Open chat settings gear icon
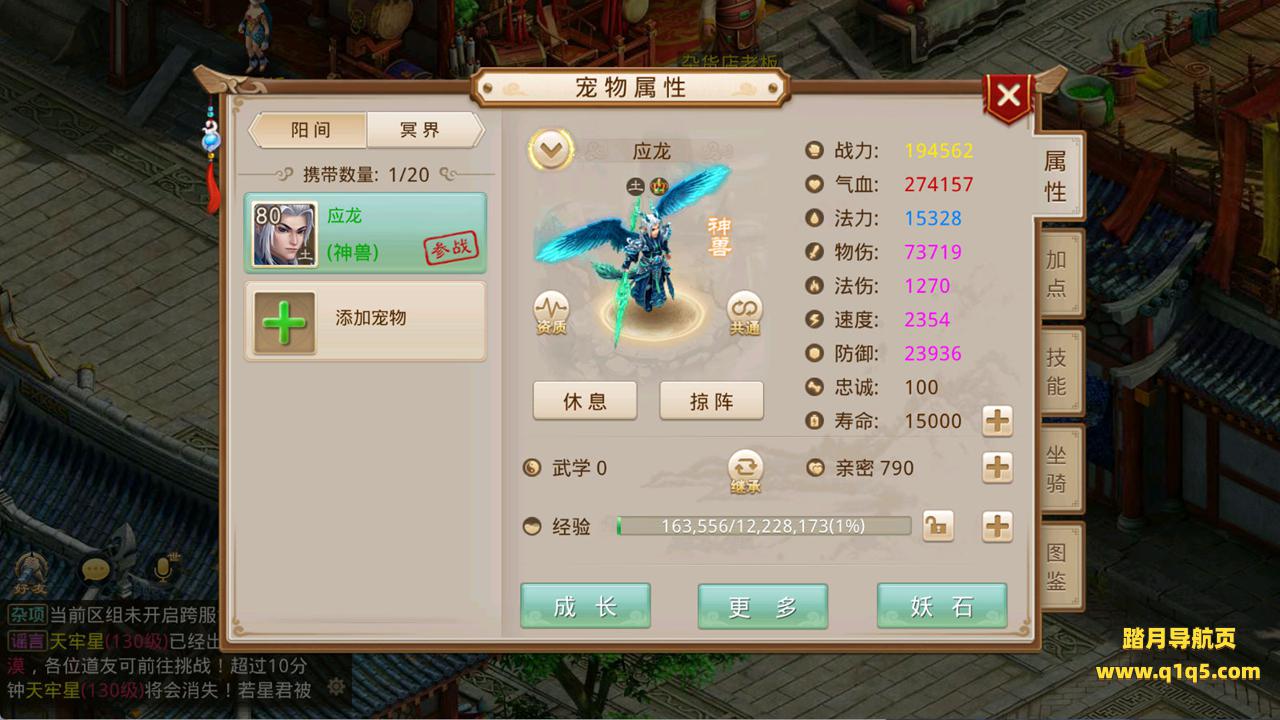Image resolution: width=1280 pixels, height=720 pixels. [337, 686]
